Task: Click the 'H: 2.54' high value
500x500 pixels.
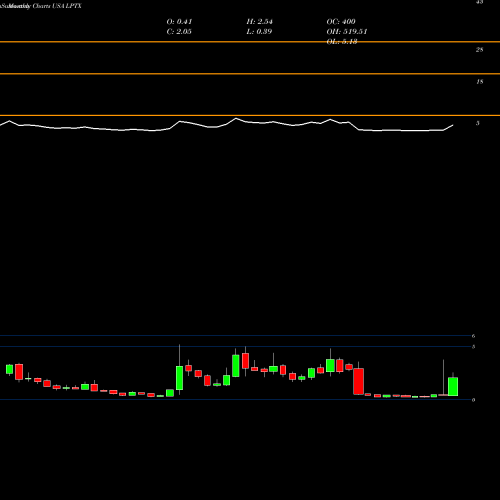Action: 260,22
